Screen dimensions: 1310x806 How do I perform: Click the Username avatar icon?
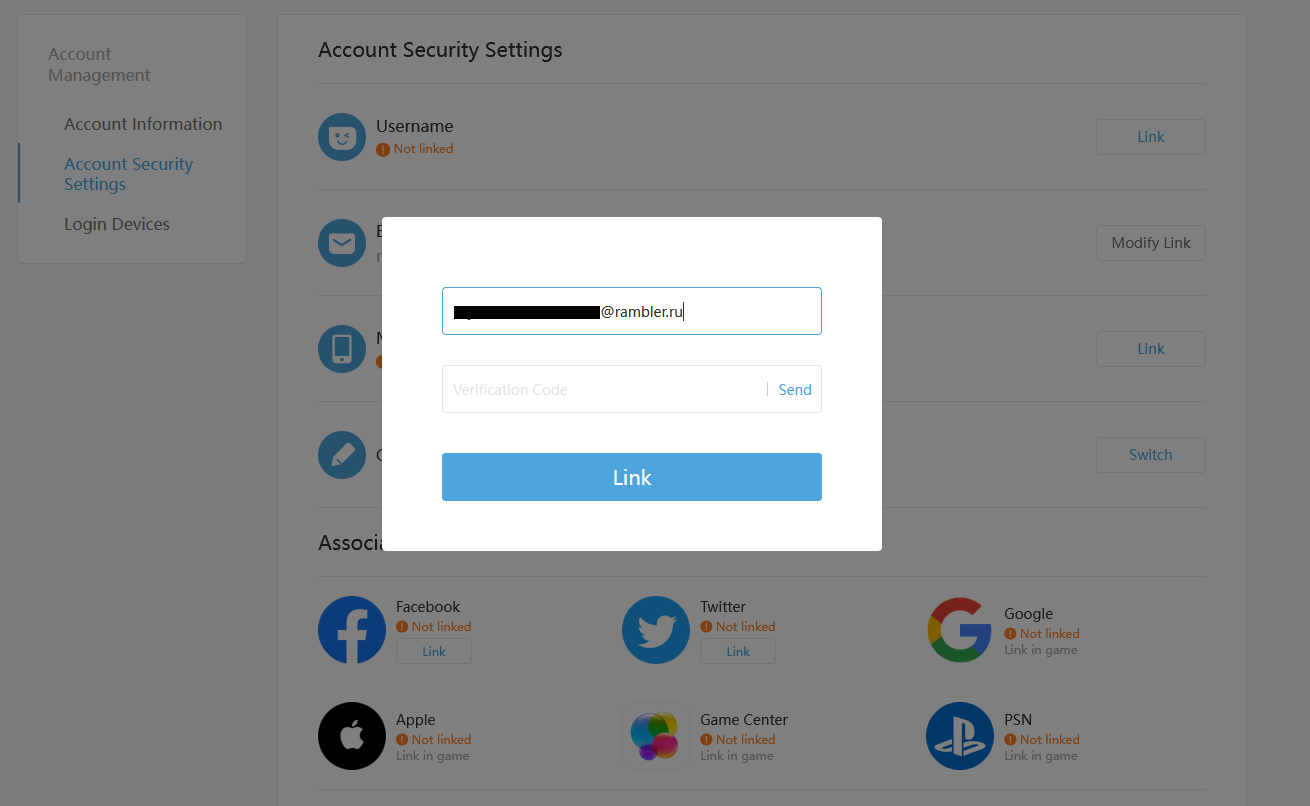click(x=342, y=137)
